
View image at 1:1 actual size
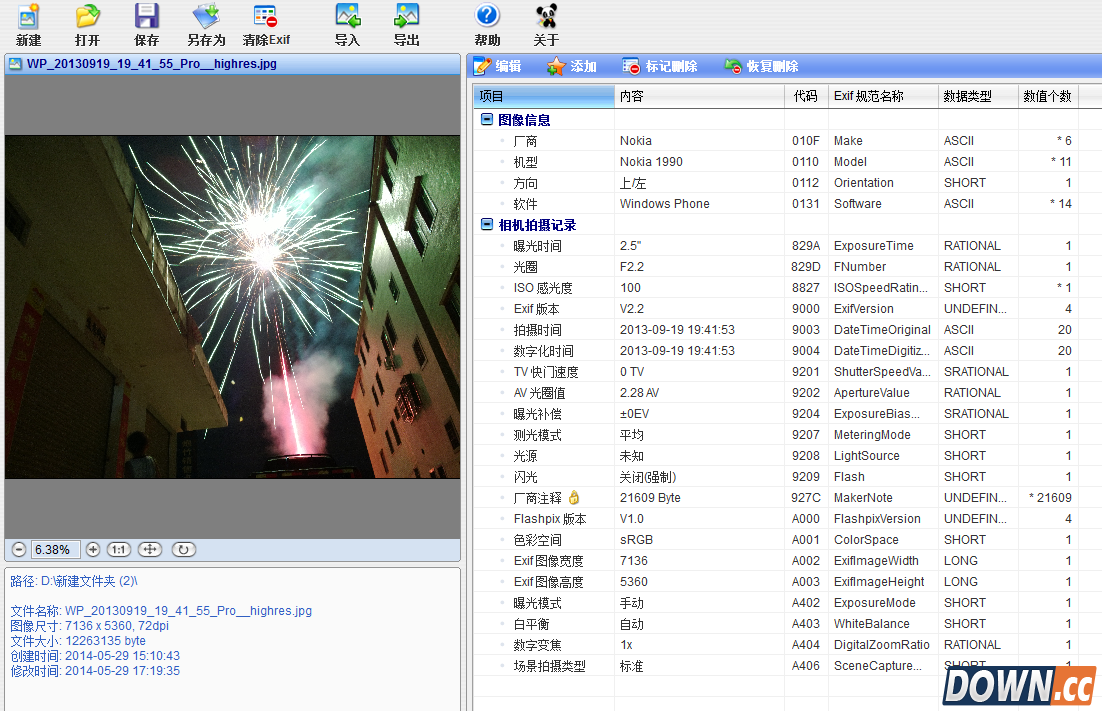pos(117,549)
